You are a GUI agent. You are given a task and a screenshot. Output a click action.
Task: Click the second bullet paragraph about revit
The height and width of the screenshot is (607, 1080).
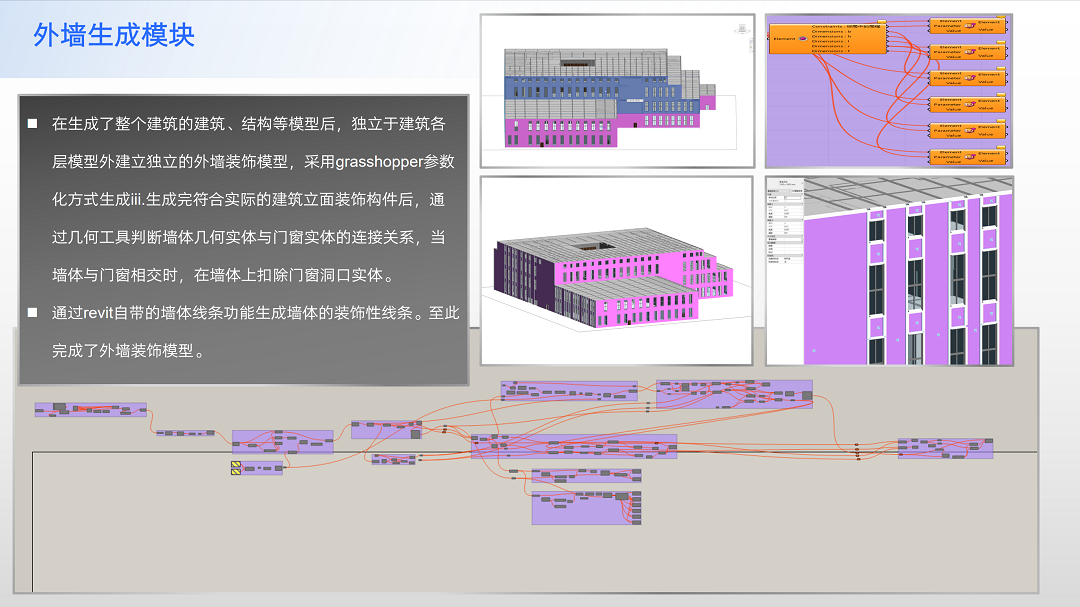coord(255,332)
